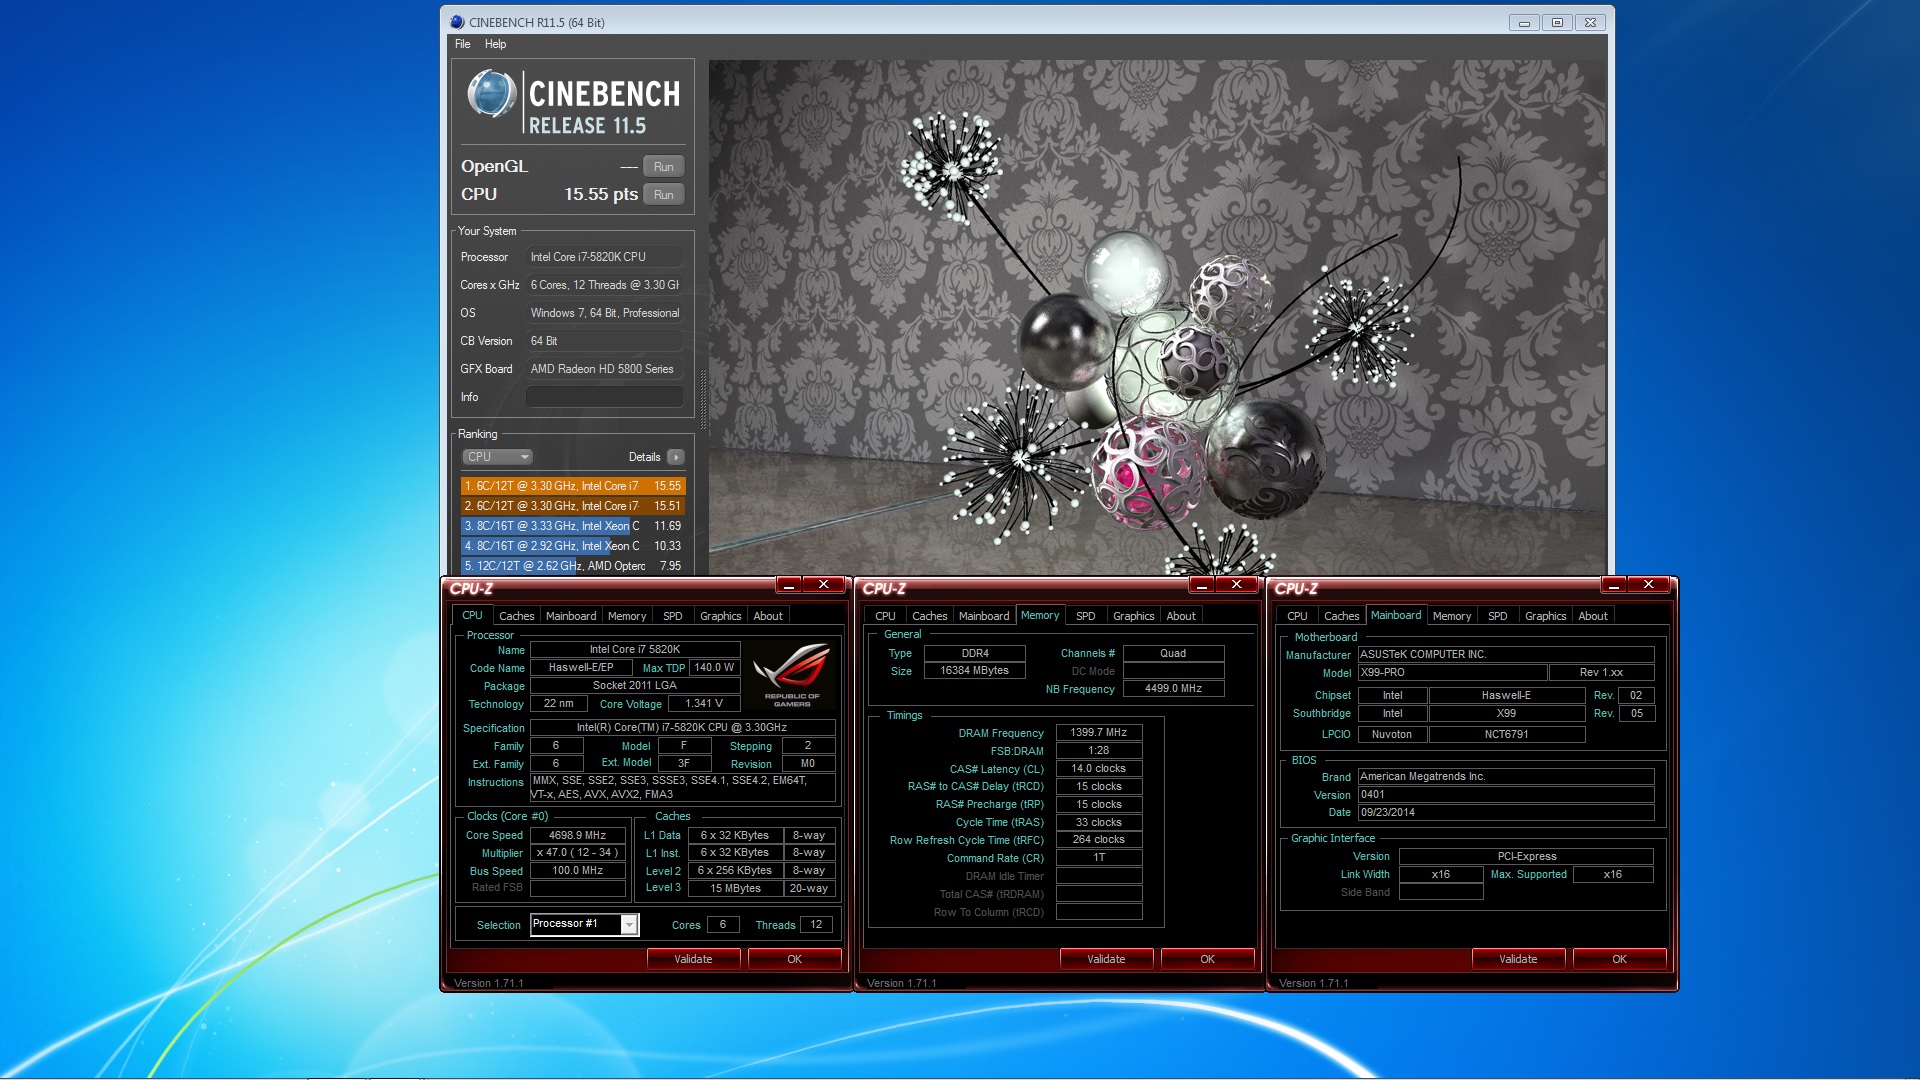Click the rendered Cinebench scene image
The width and height of the screenshot is (1920, 1080).
pyautogui.click(x=1157, y=316)
